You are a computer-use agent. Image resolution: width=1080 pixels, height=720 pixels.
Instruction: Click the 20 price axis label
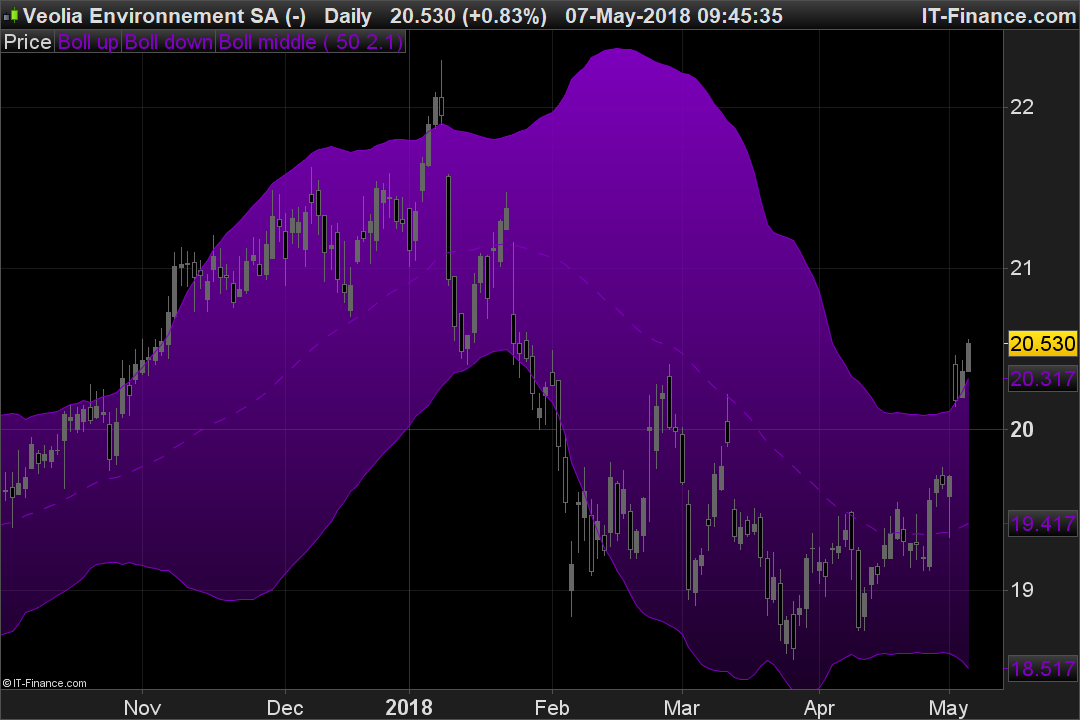tap(1021, 429)
